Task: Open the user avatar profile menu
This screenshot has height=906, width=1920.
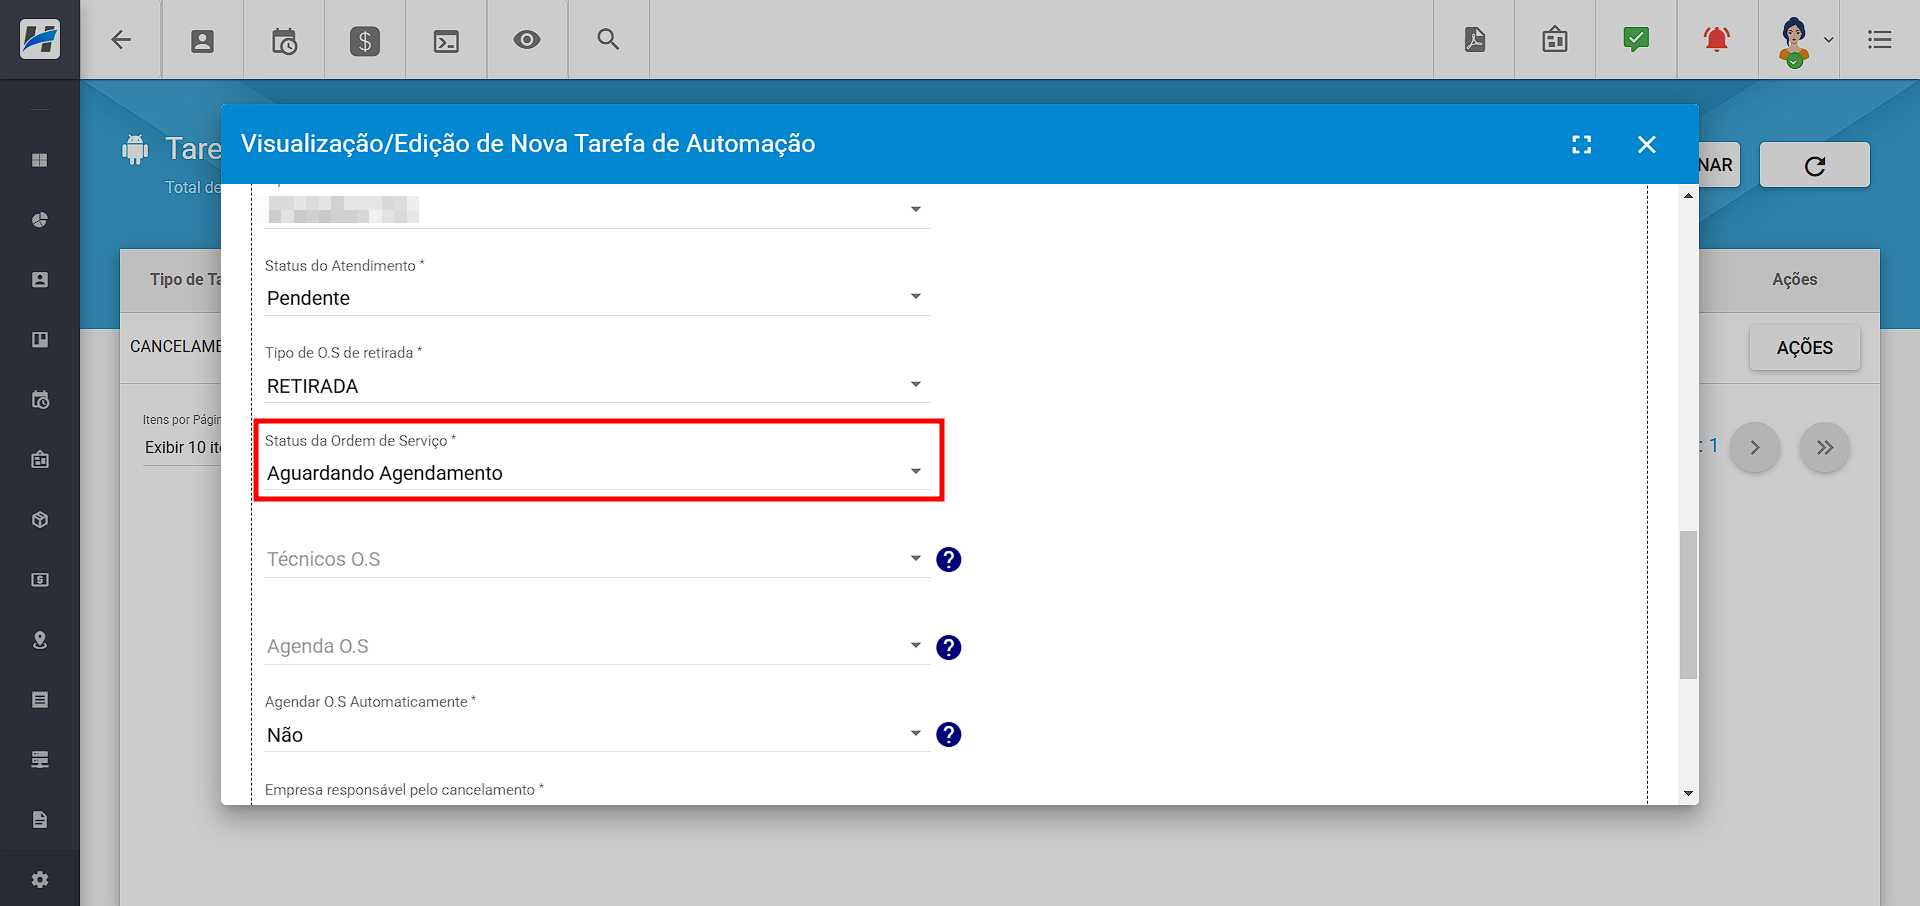Action: (1804, 41)
